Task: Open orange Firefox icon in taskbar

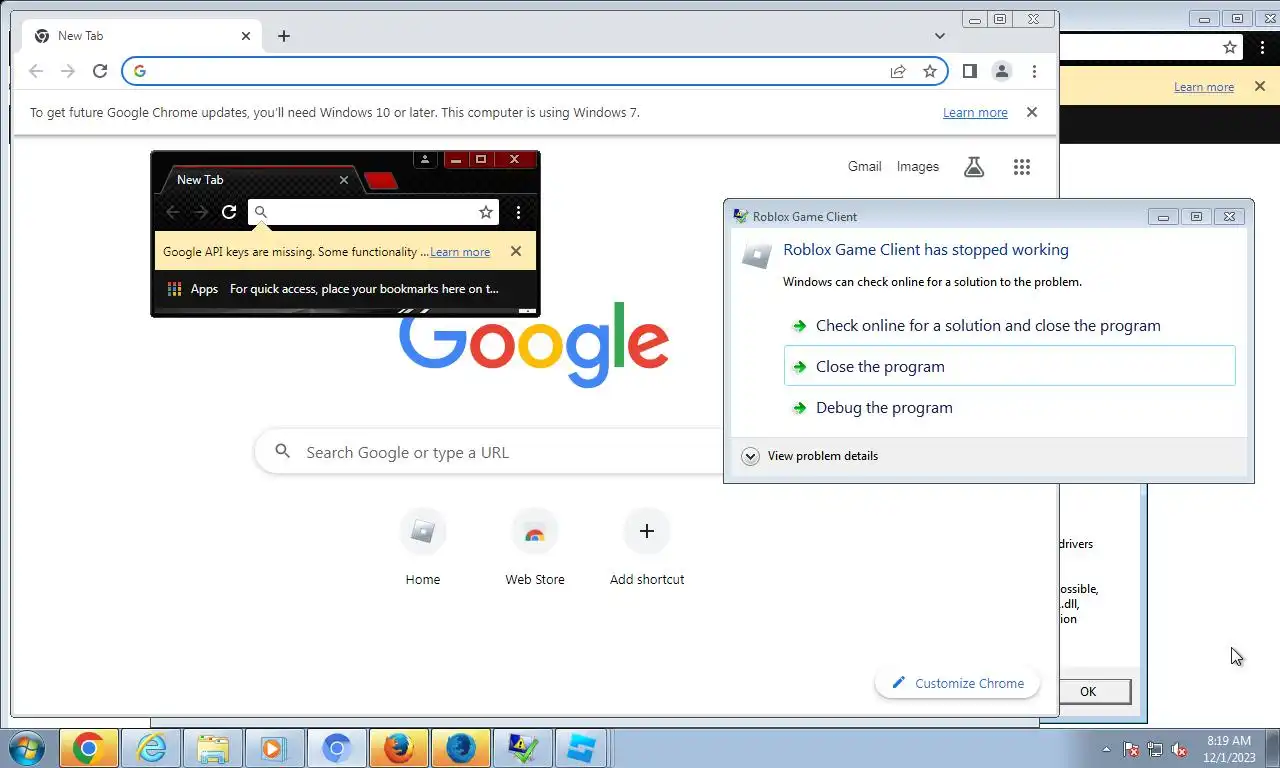Action: click(x=398, y=748)
